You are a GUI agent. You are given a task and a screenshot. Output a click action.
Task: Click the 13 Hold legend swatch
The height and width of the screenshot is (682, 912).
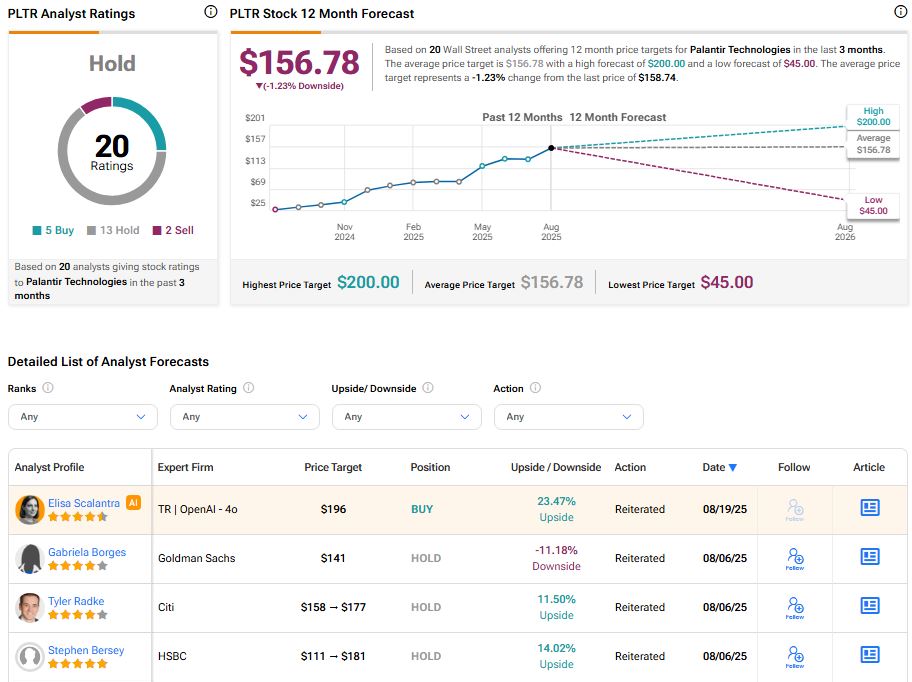click(91, 230)
